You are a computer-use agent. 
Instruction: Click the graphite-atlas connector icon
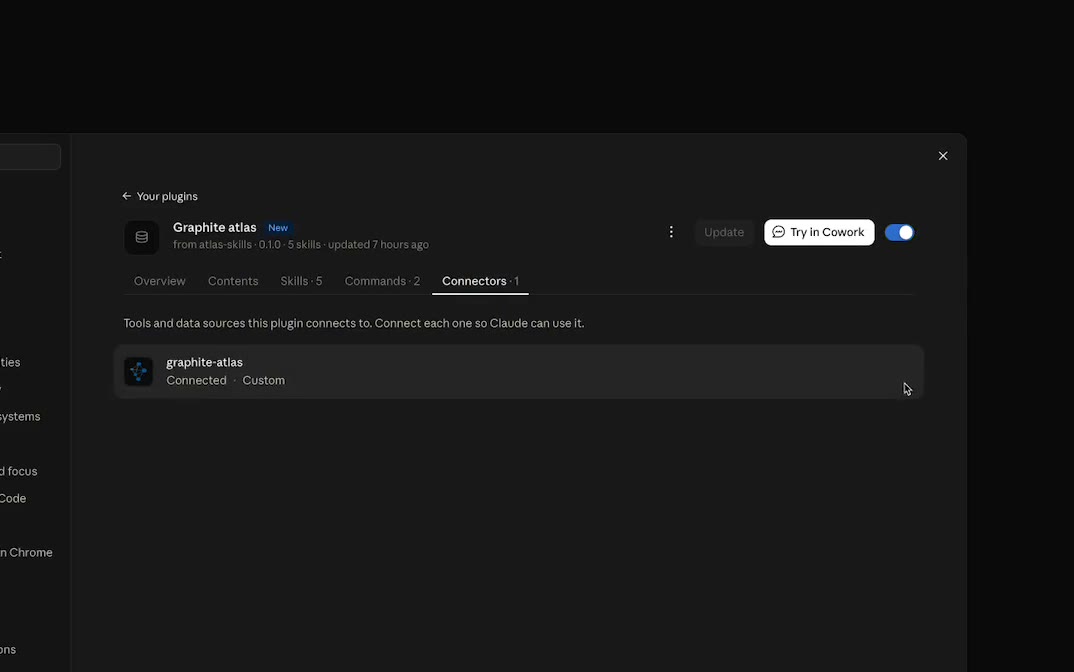[138, 371]
